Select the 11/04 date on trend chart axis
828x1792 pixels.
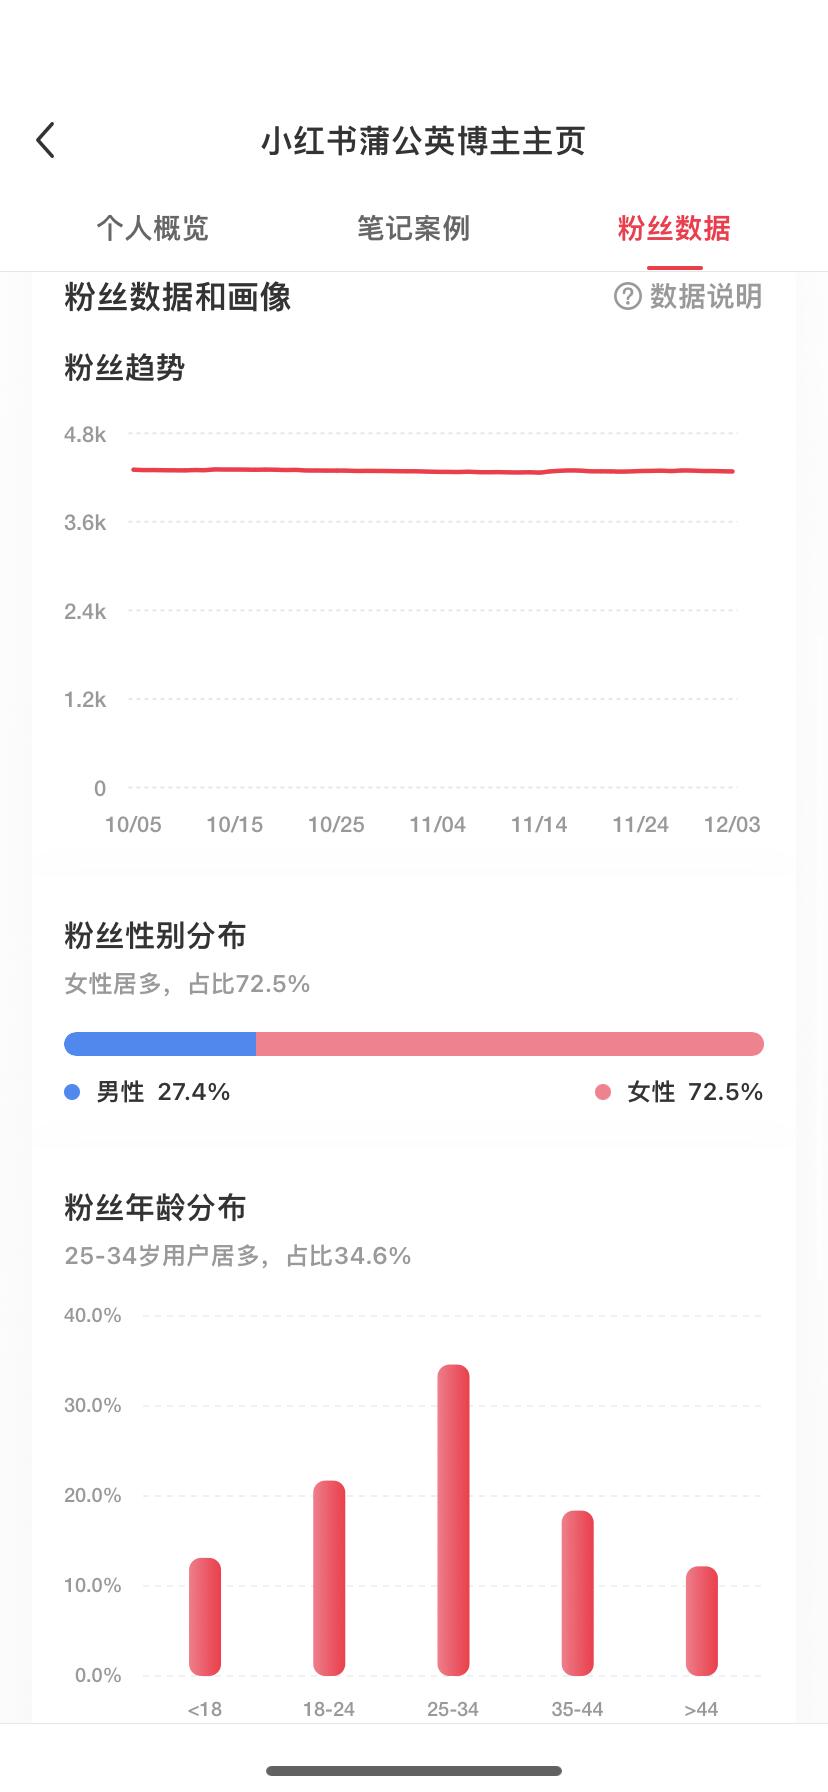coord(437,825)
